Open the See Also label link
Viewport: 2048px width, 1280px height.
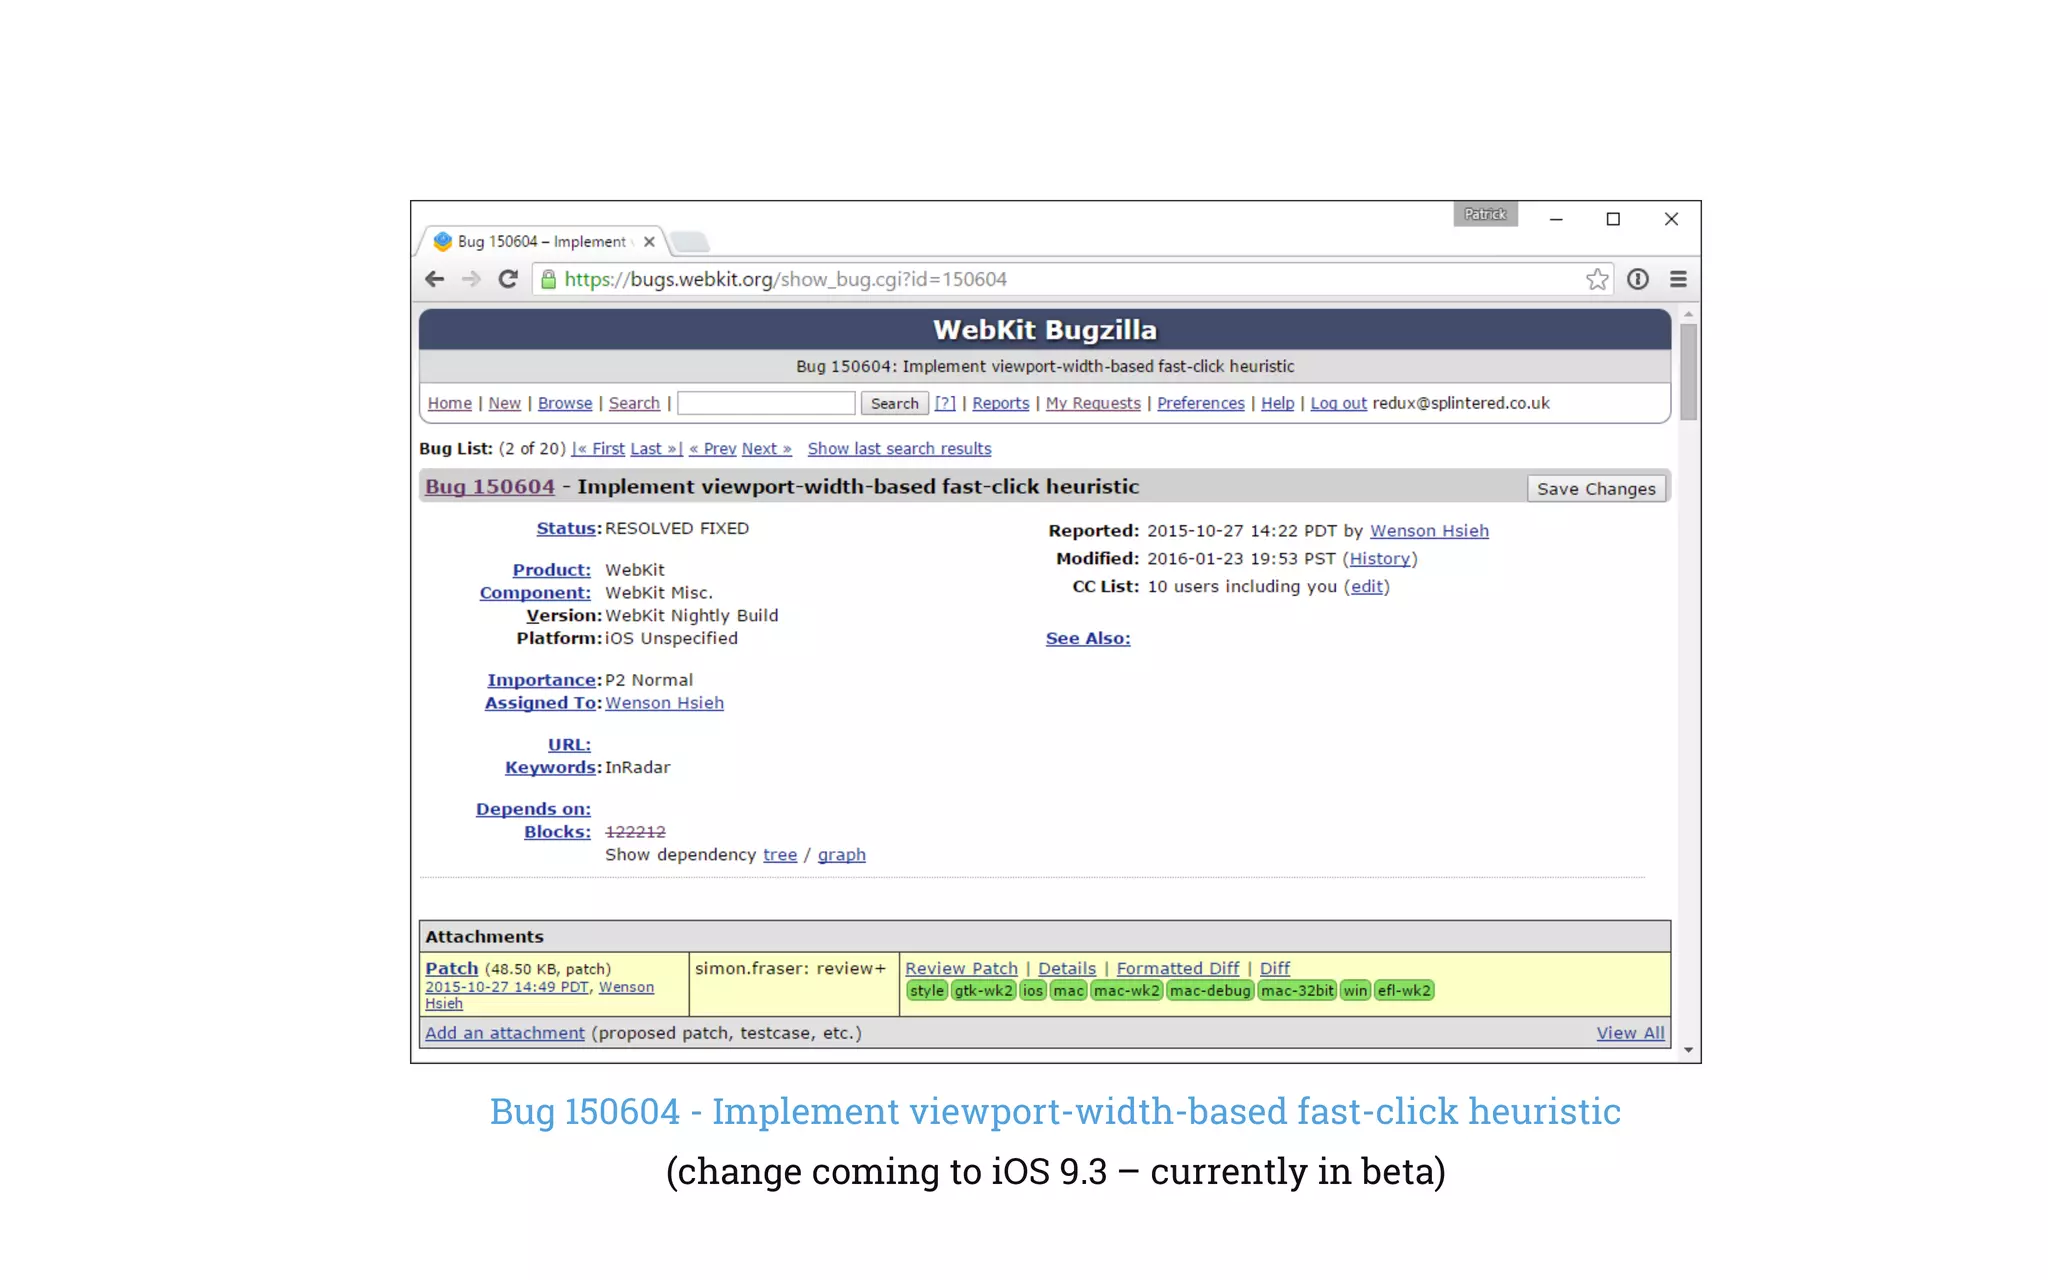coord(1088,639)
